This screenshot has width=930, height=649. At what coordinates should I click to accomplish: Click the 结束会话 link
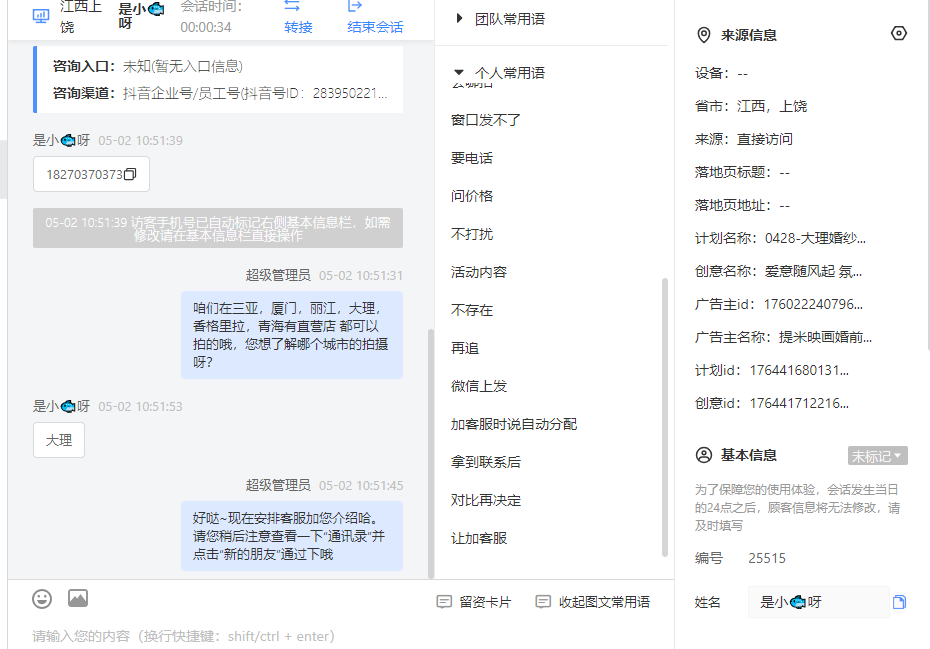pos(375,27)
